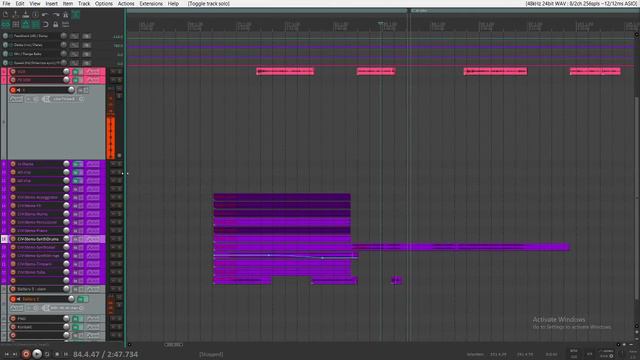
Task: Toggle green mute button on Battery 3
Action: (x=80, y=299)
